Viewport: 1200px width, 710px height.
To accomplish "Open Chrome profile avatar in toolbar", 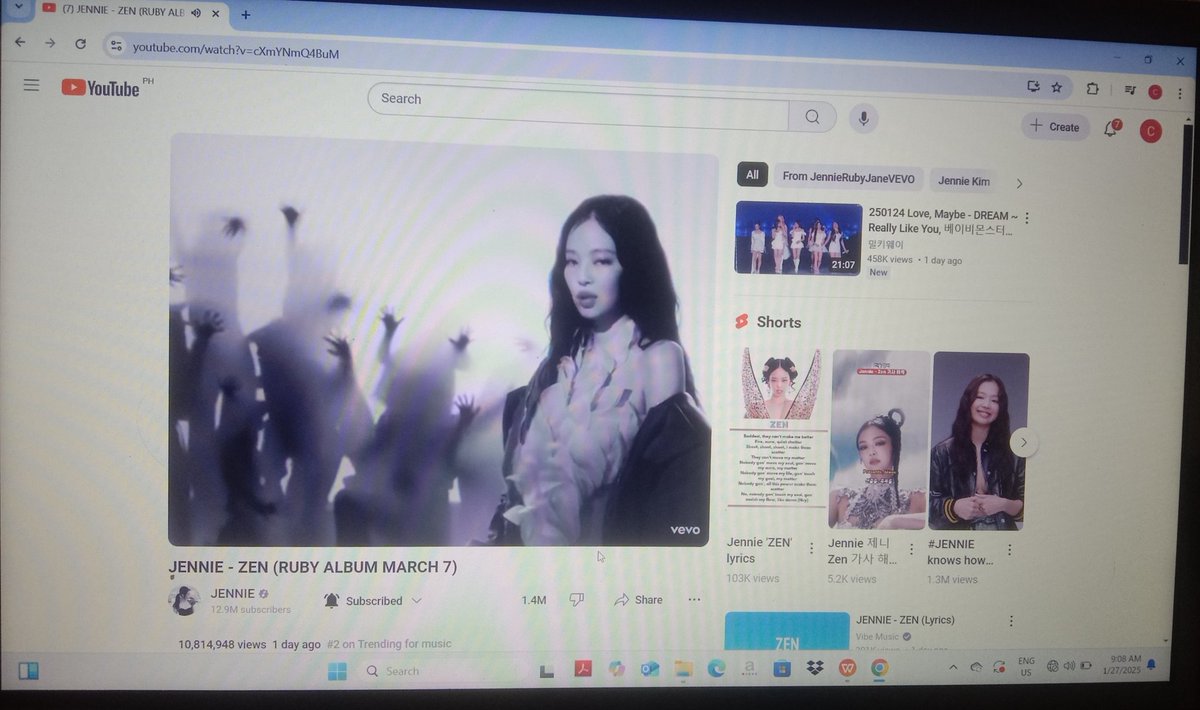I will point(1155,91).
